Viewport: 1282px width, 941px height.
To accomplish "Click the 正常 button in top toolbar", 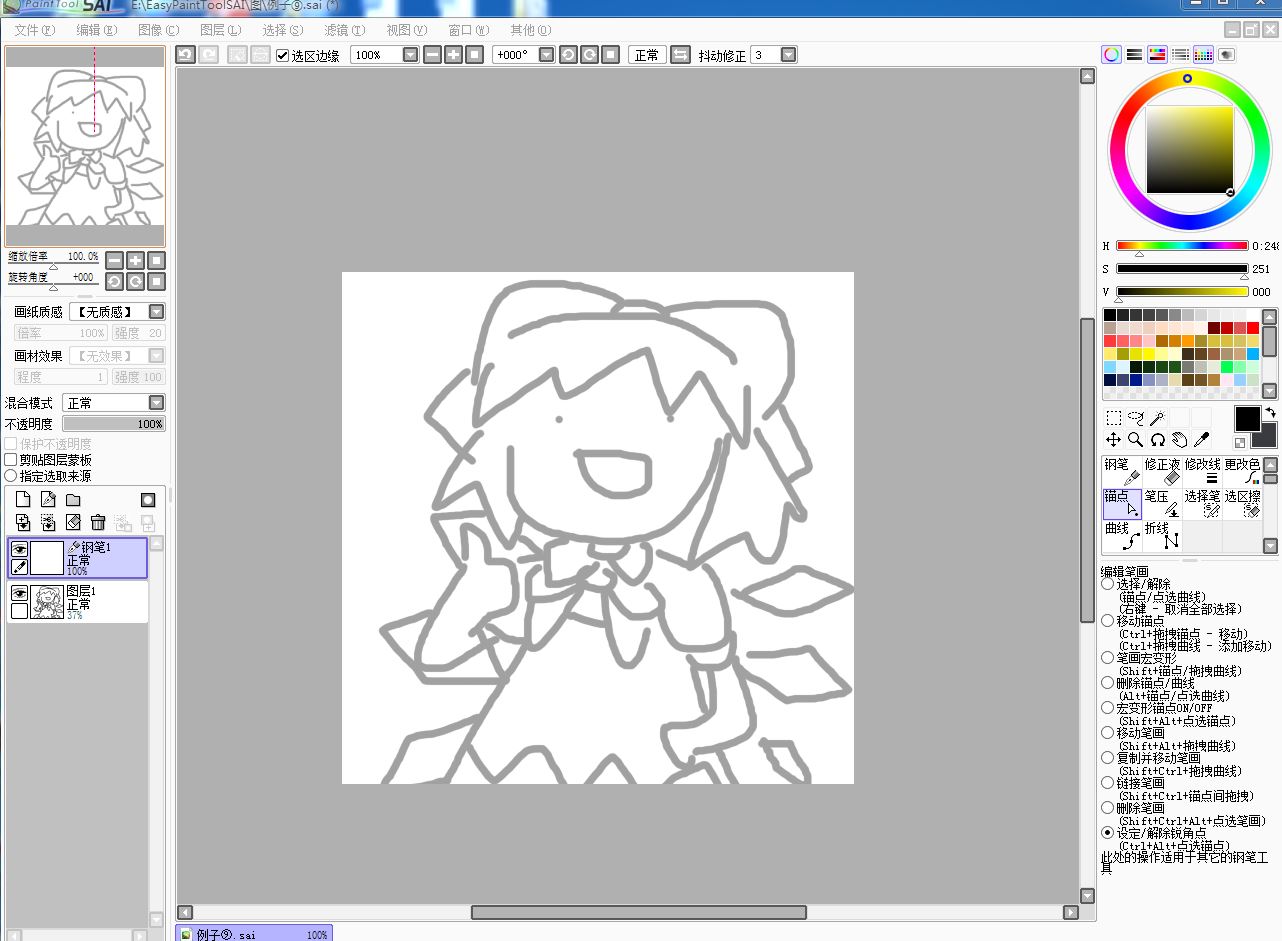I will pos(646,55).
